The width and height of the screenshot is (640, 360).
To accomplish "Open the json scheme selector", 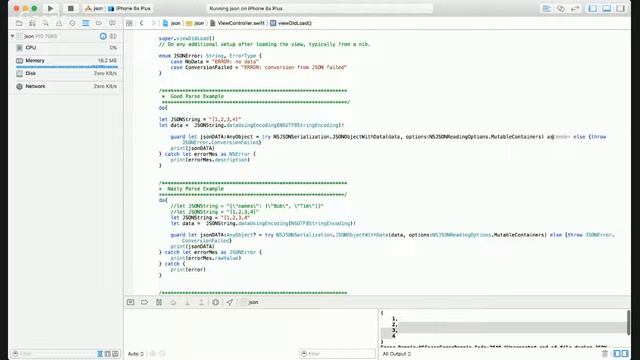I will (94, 8).
